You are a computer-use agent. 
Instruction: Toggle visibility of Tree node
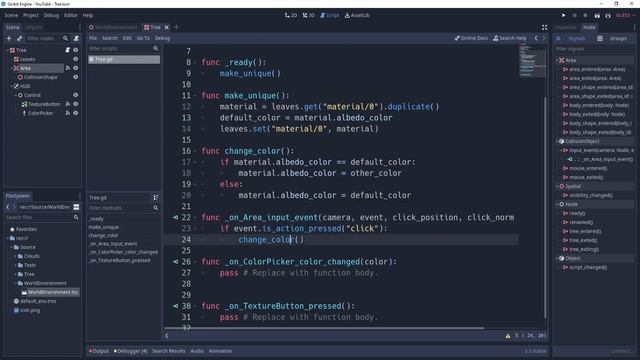pos(76,50)
